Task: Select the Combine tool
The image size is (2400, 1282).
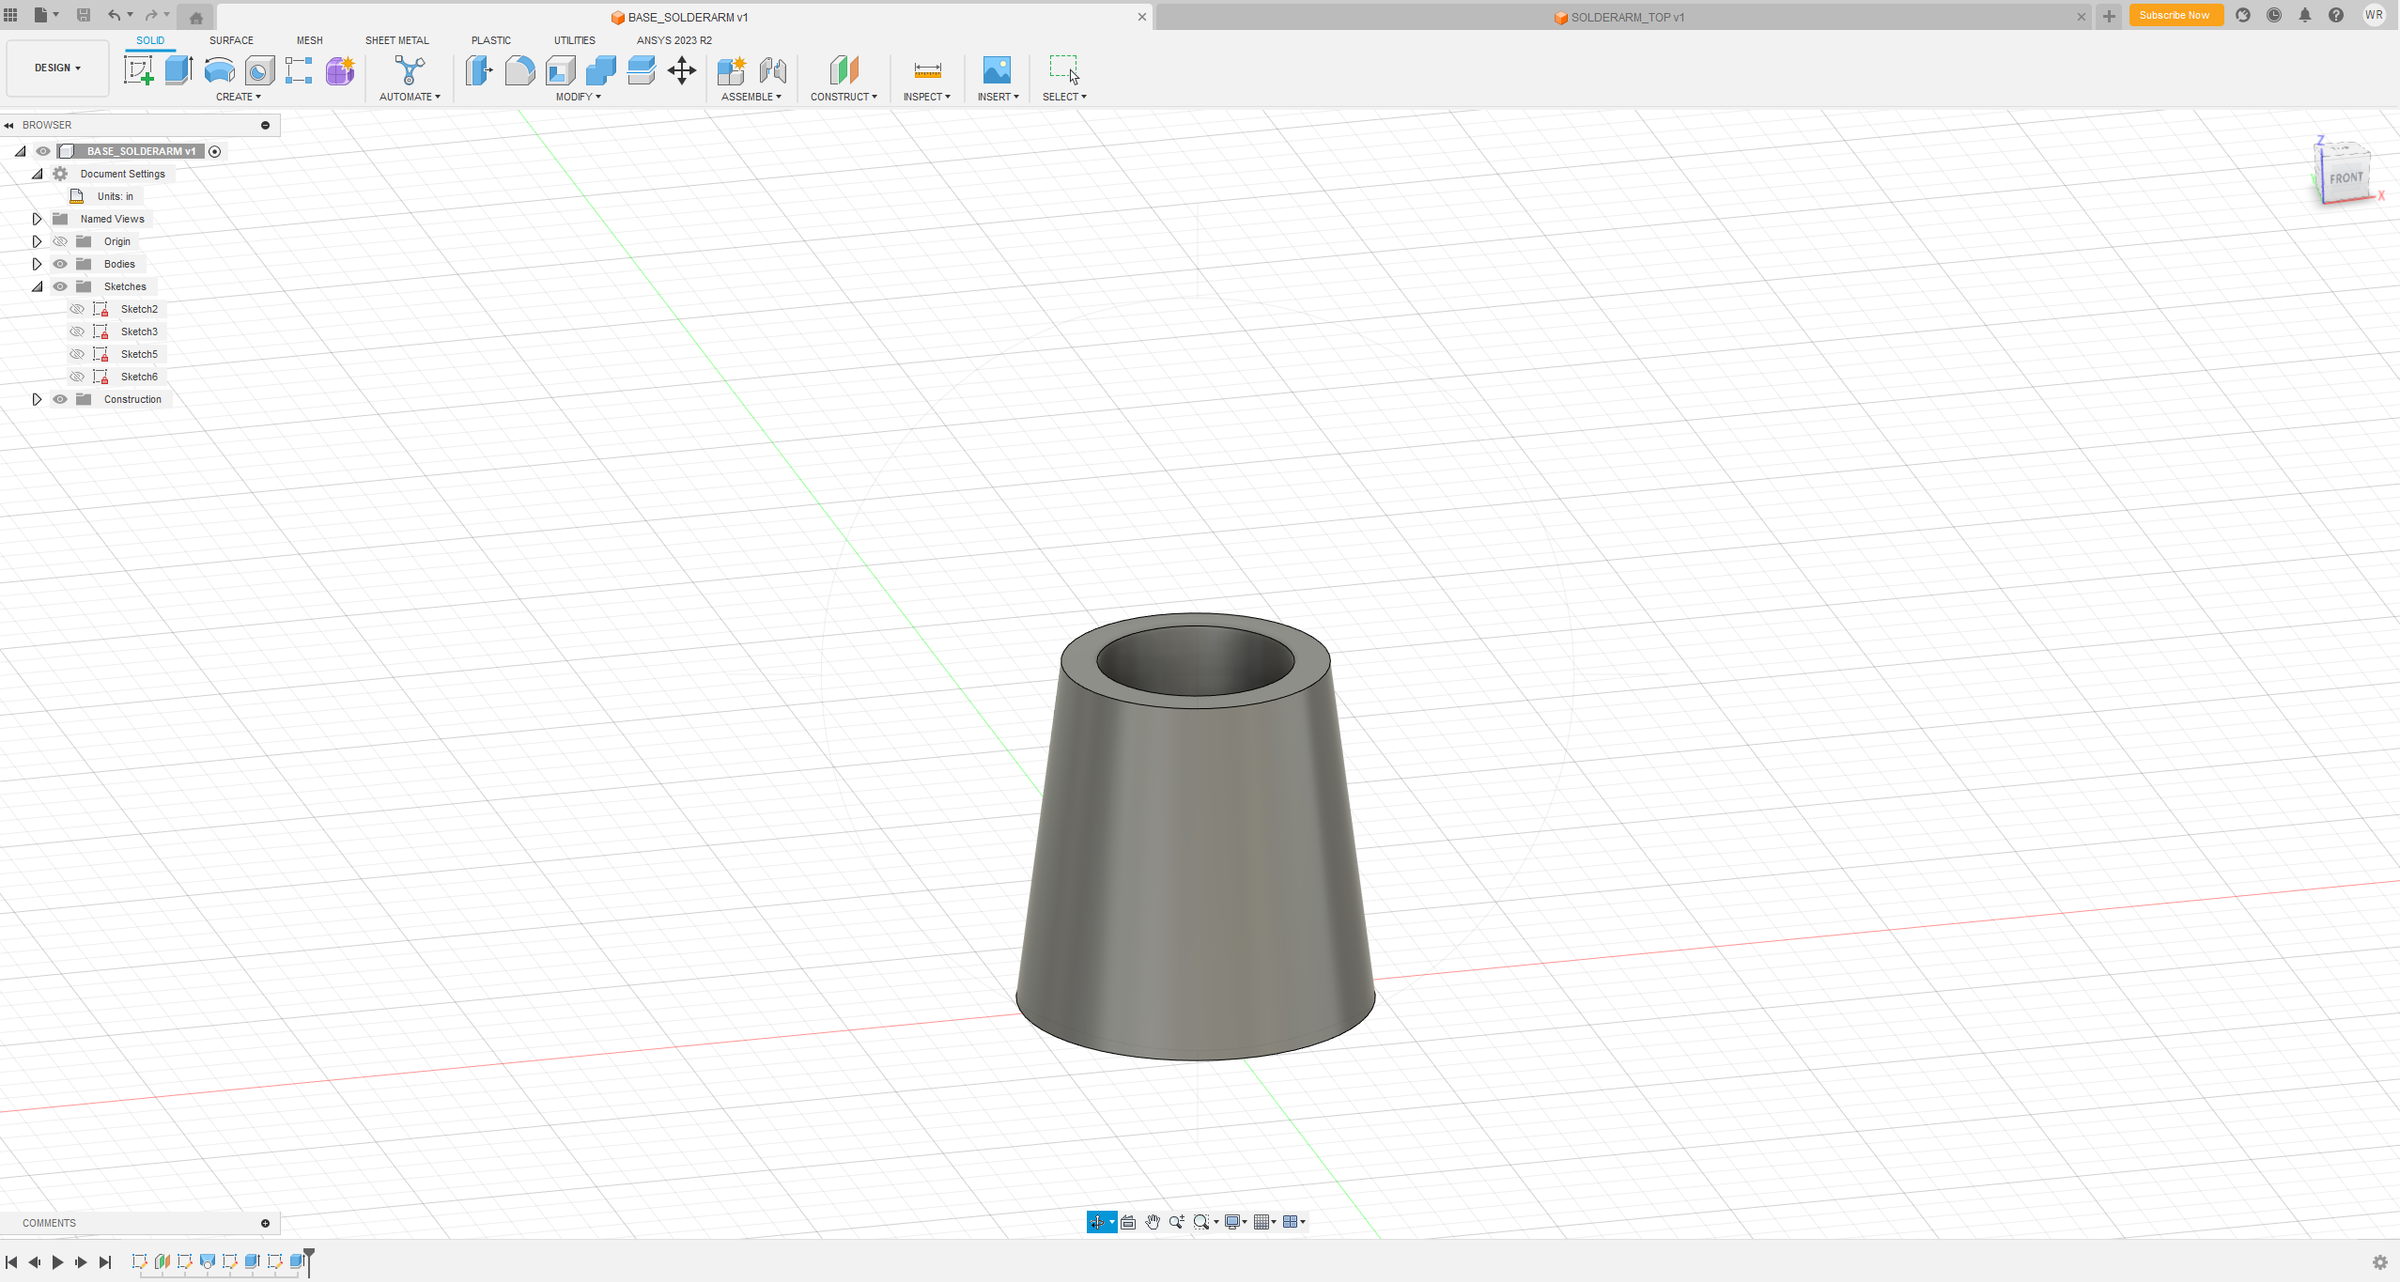Action: (x=601, y=70)
